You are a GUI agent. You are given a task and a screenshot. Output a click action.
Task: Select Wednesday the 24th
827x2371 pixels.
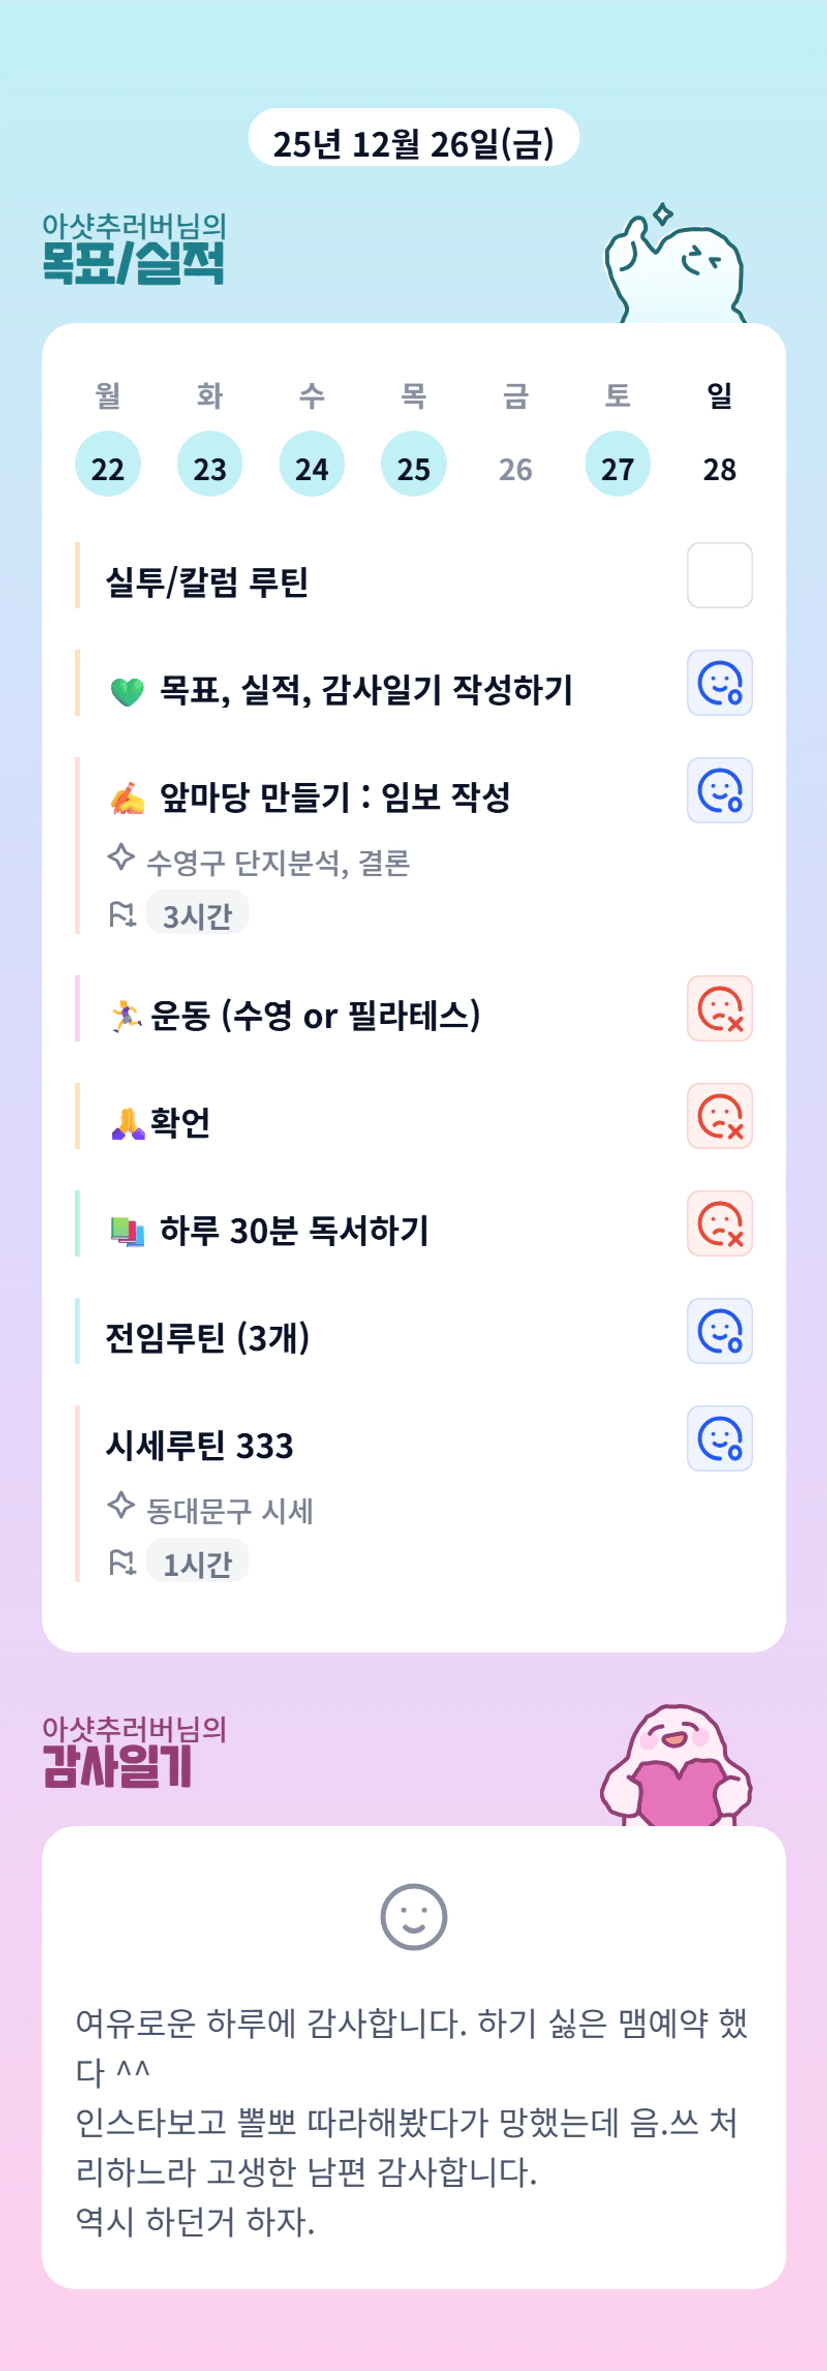click(x=312, y=465)
